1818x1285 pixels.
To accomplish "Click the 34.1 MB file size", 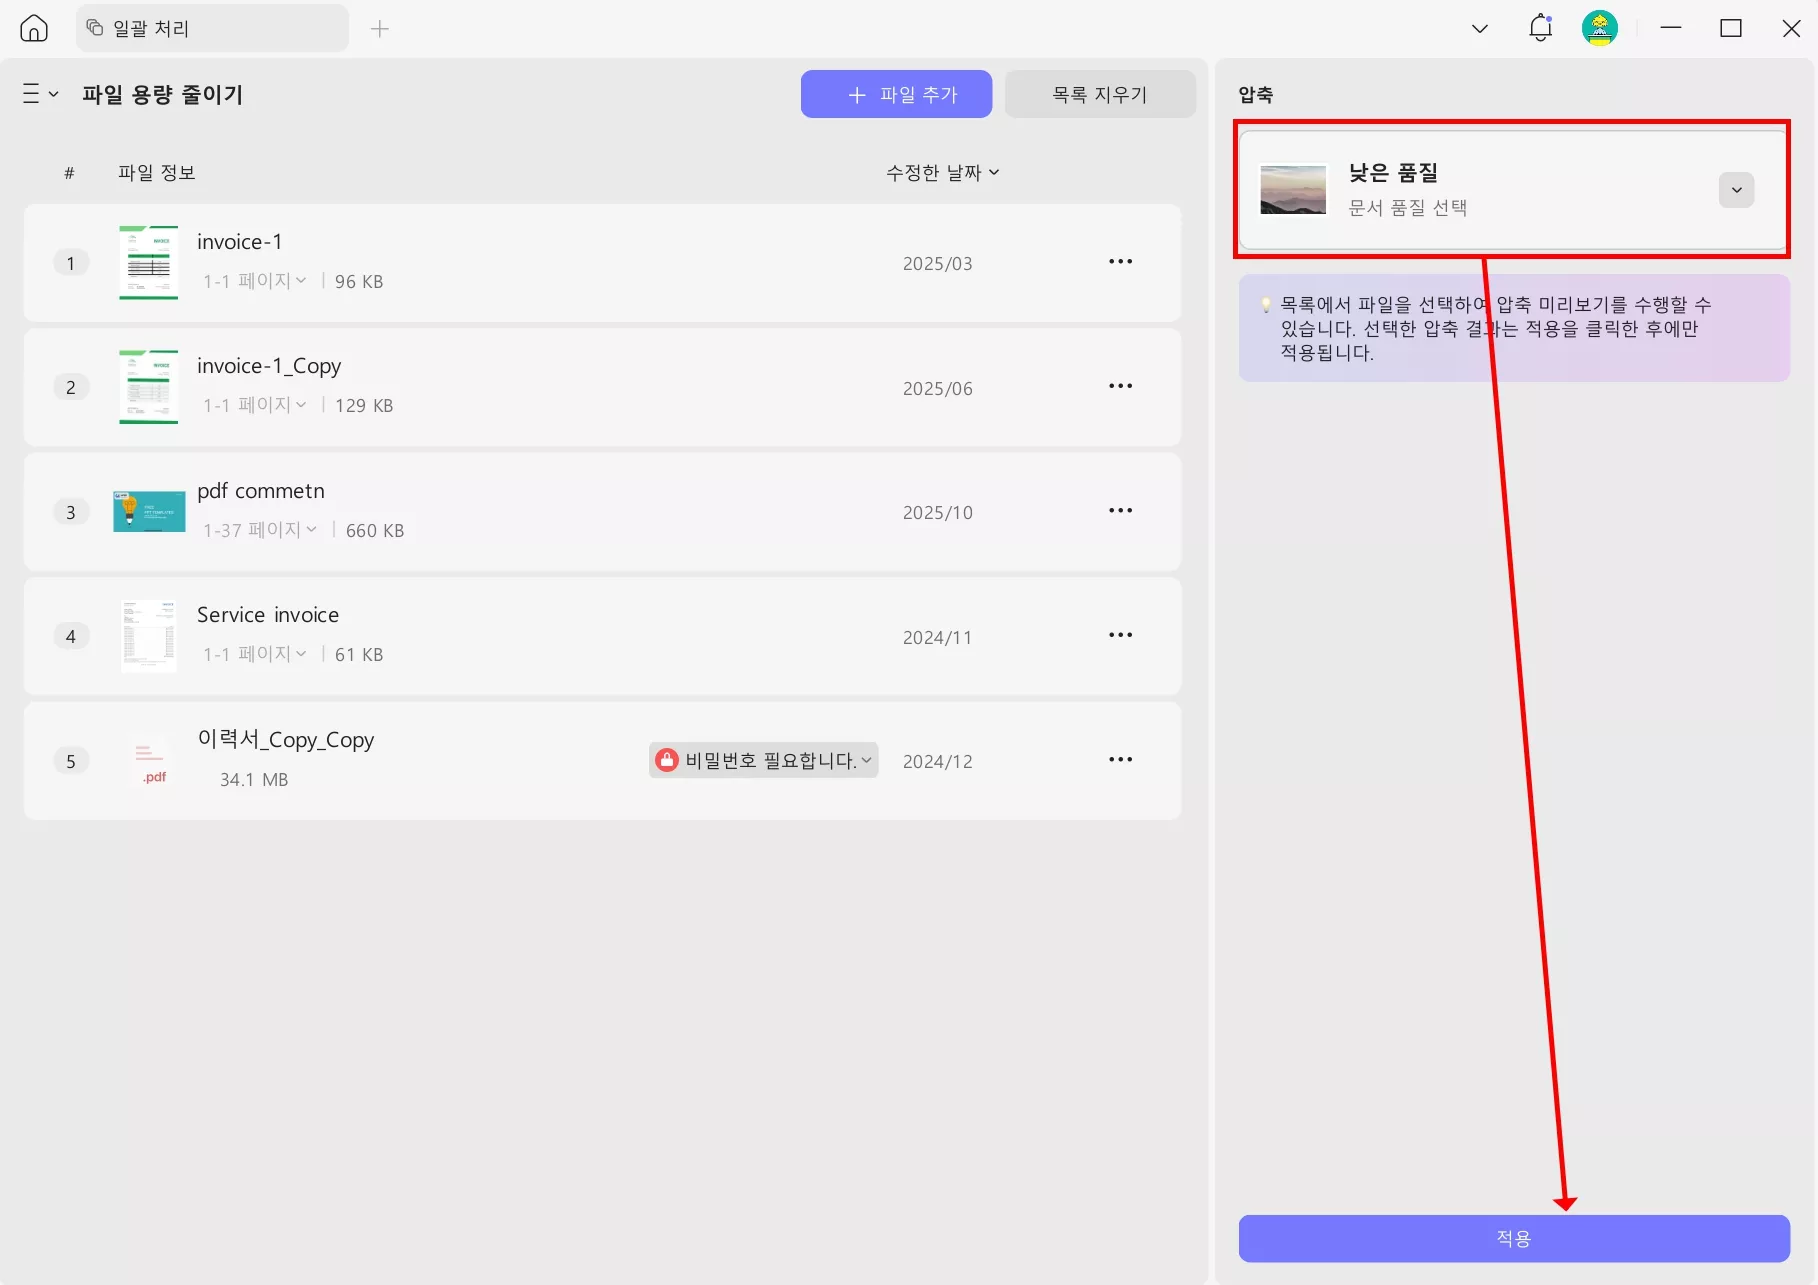I will click(x=254, y=780).
